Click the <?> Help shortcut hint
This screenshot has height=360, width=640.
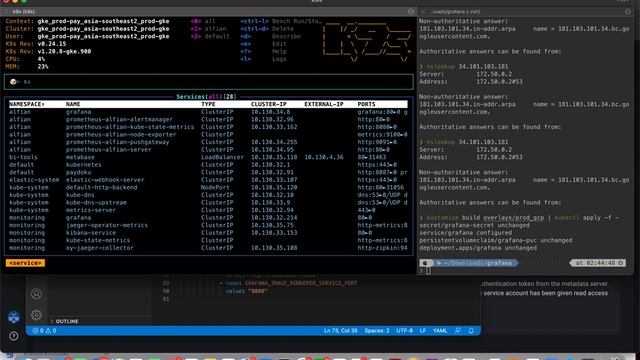(263, 51)
